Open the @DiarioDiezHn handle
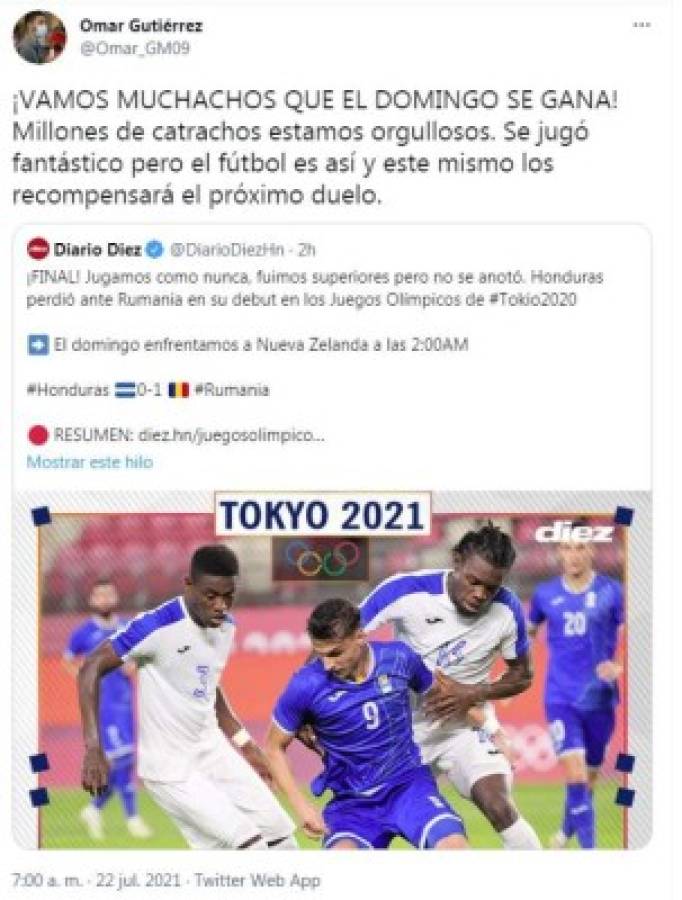 (x=228, y=250)
